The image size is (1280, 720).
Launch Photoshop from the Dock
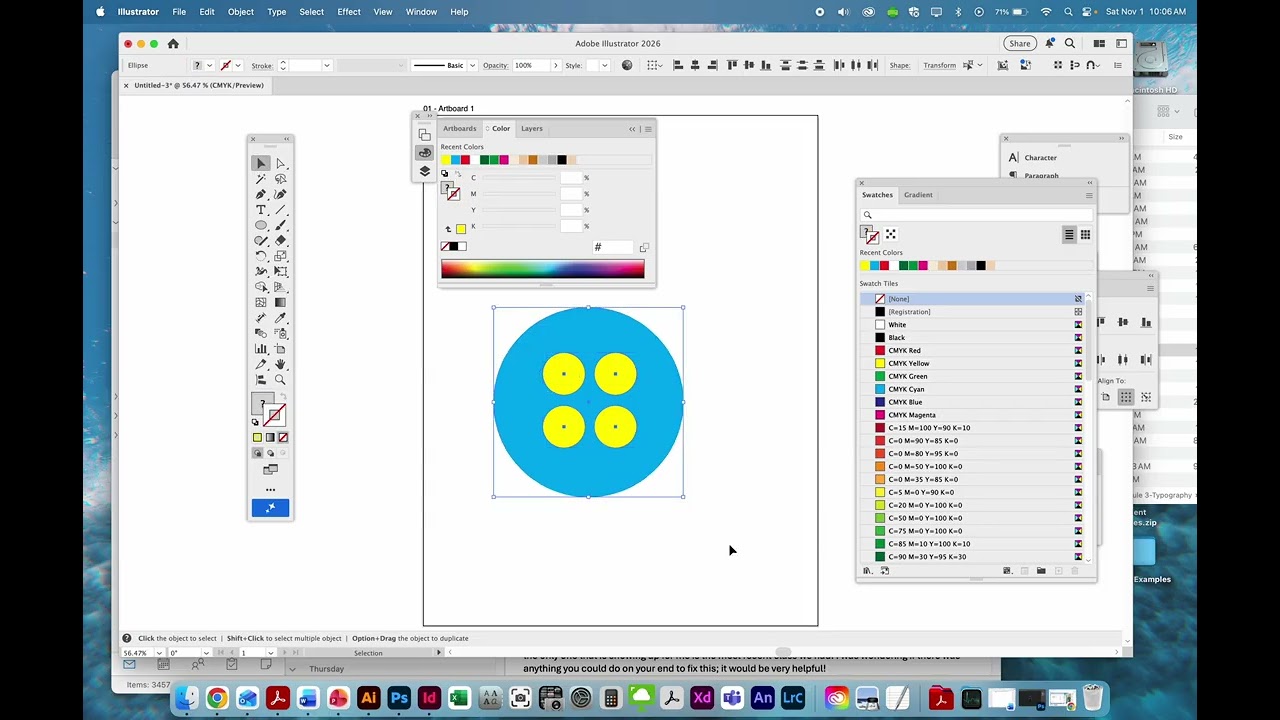click(399, 698)
